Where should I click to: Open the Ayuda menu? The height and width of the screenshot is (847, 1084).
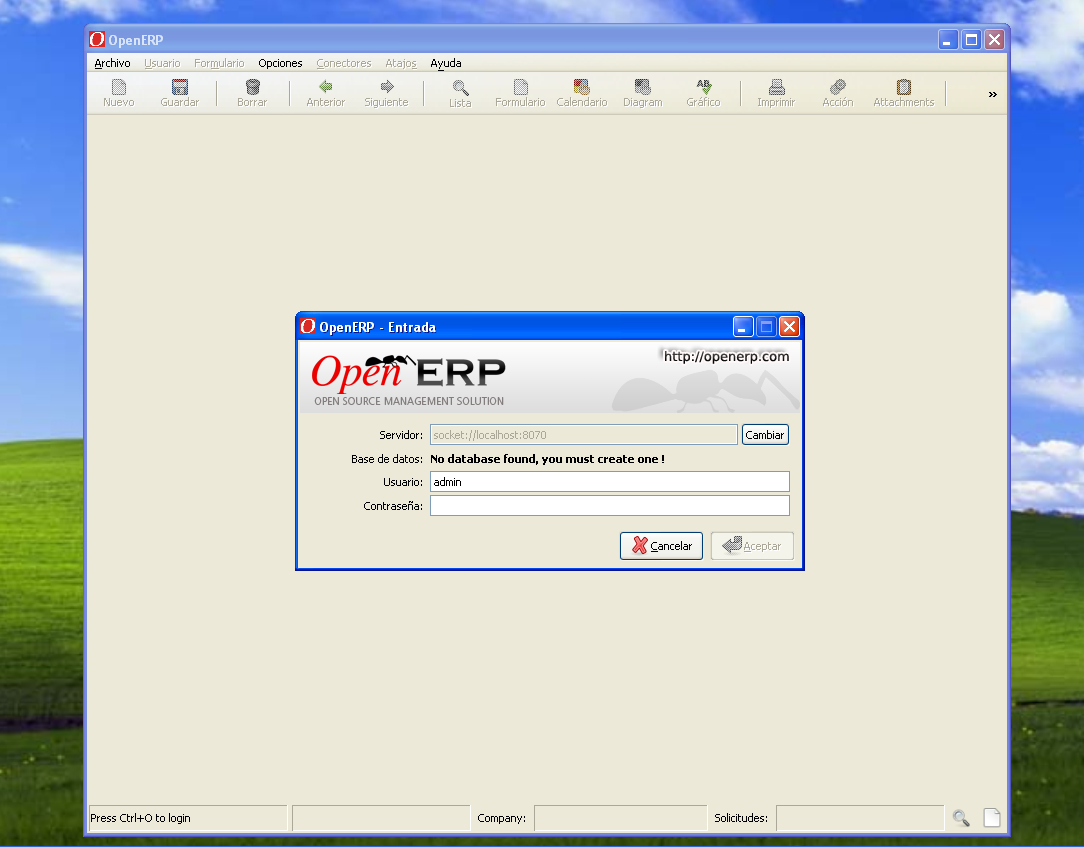pyautogui.click(x=446, y=63)
